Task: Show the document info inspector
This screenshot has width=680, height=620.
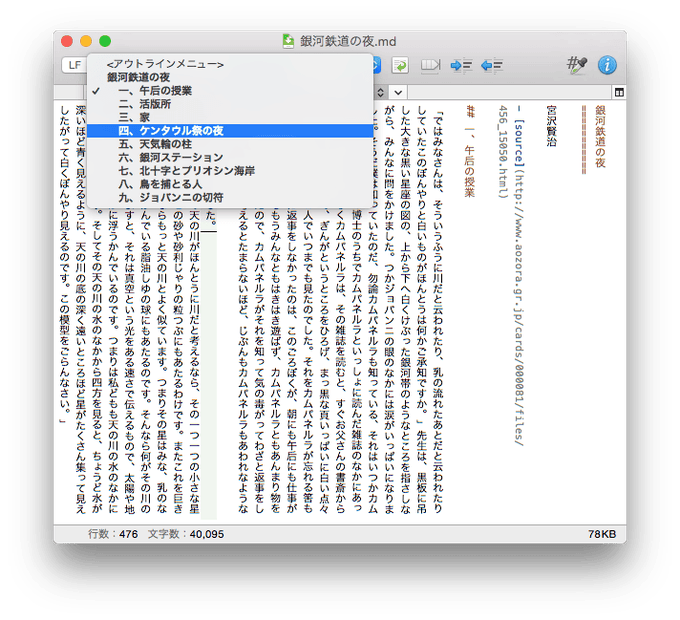Action: pos(607,65)
